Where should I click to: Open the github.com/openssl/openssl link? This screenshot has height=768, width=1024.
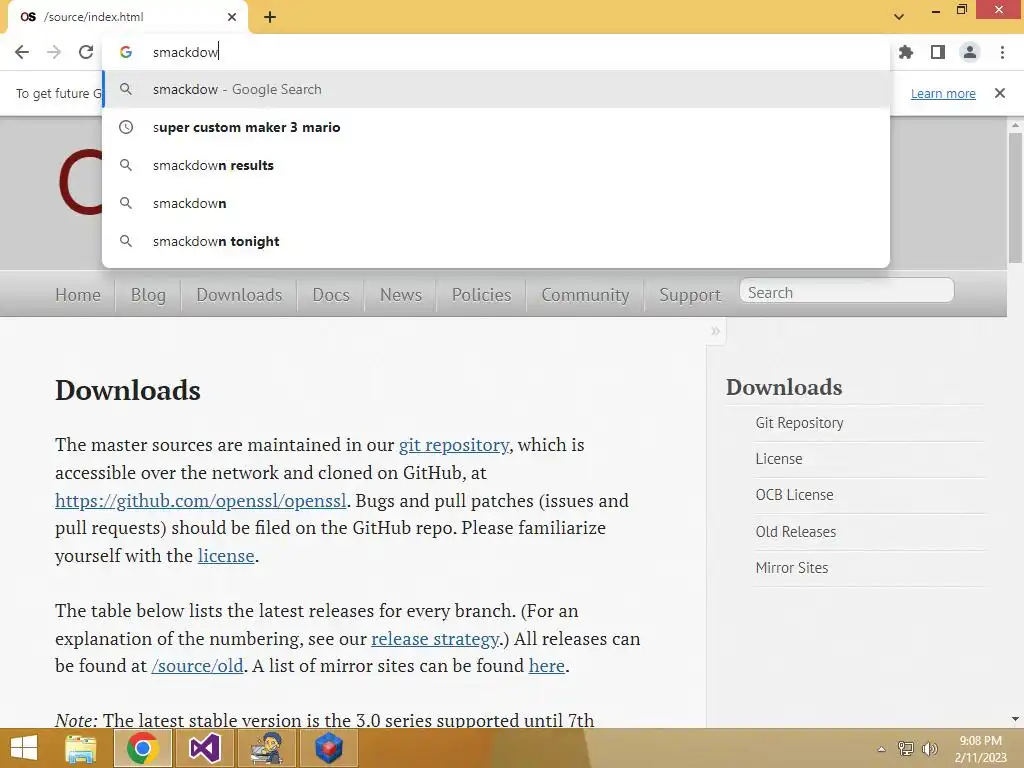coord(200,501)
